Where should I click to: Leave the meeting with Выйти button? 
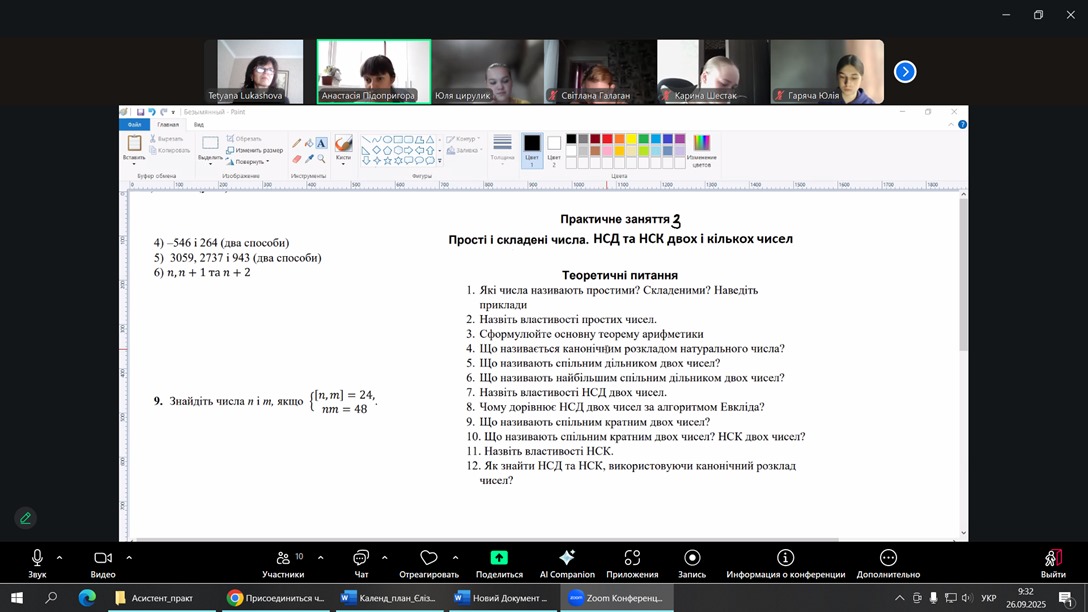1052,563
